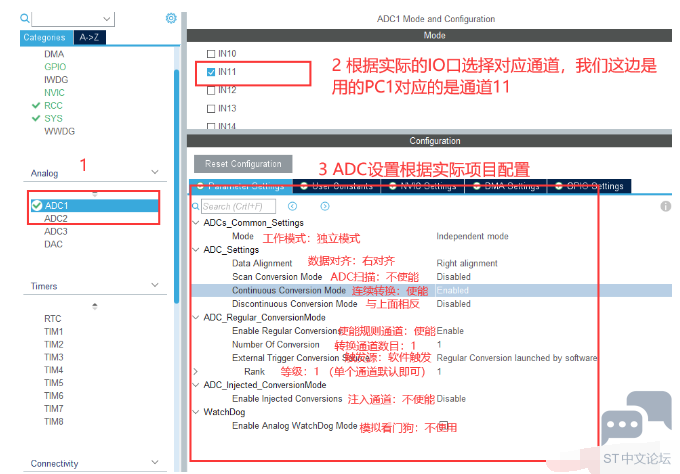Uncheck the IN11 channel checkbox
The image size is (680, 474).
click(x=210, y=72)
